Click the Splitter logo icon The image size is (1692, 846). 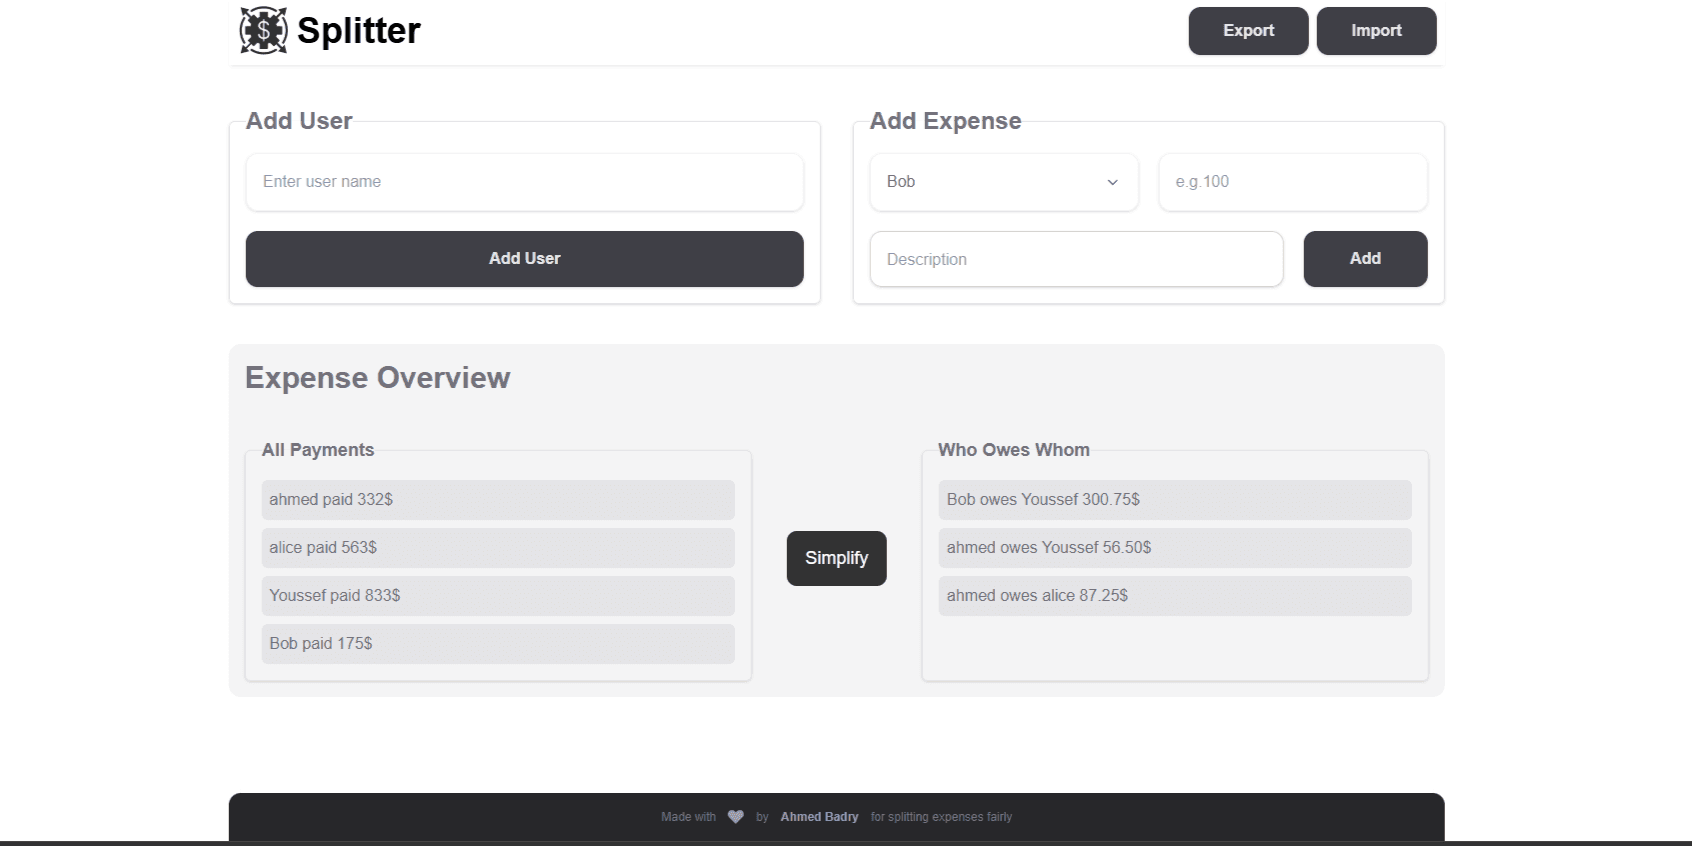coord(263,30)
